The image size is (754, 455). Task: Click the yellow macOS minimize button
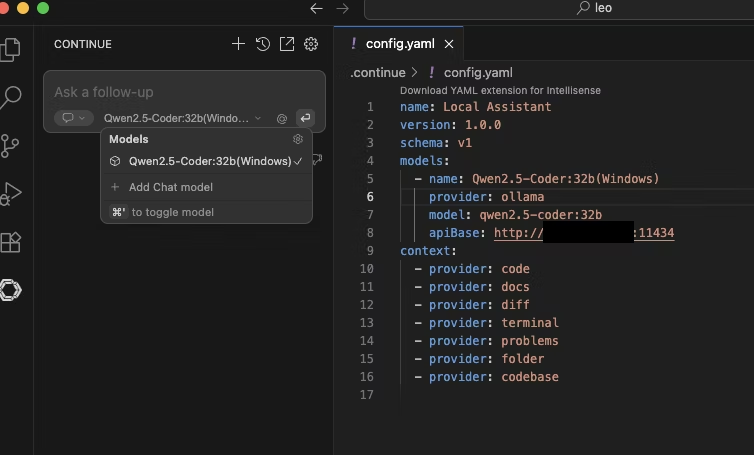tap(23, 8)
